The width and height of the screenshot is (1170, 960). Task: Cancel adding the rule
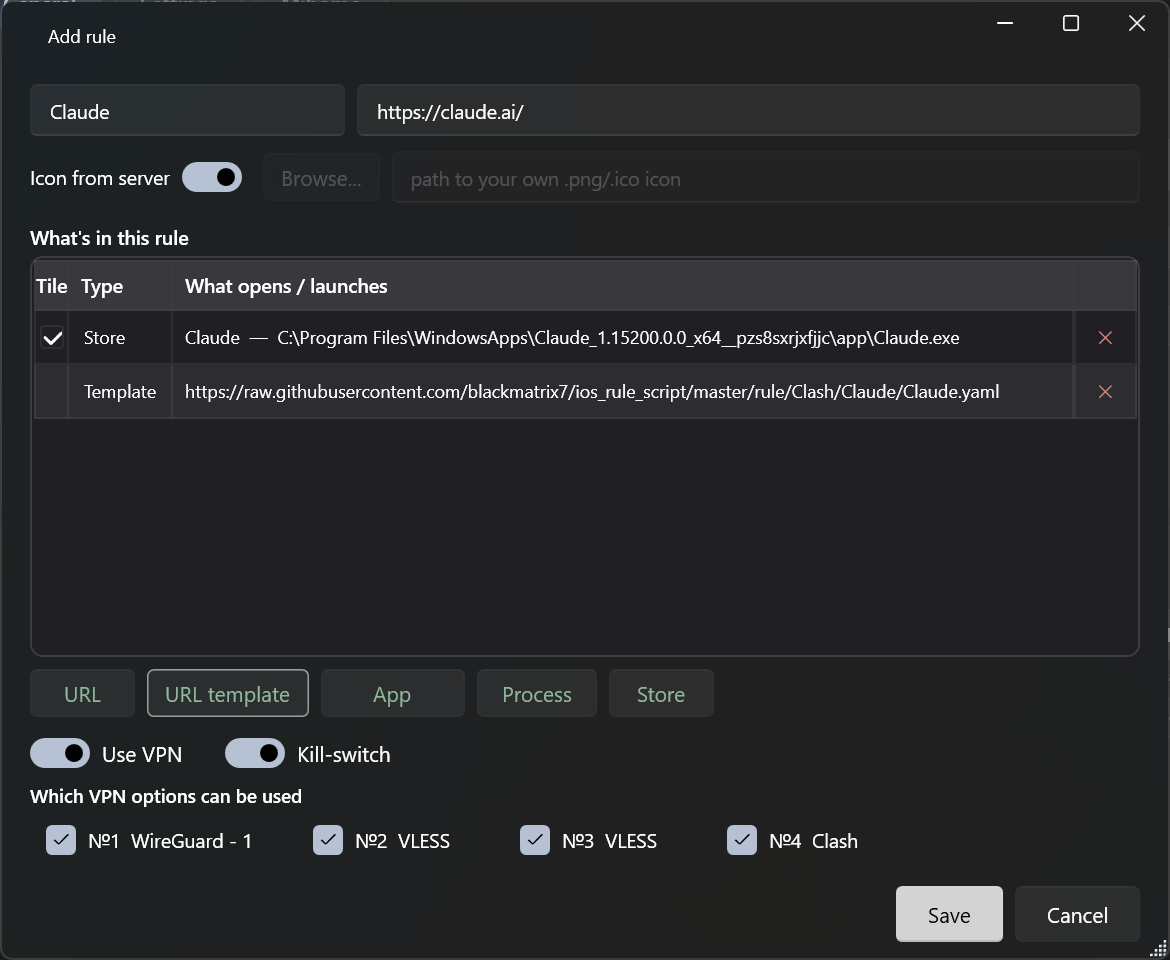click(x=1077, y=914)
